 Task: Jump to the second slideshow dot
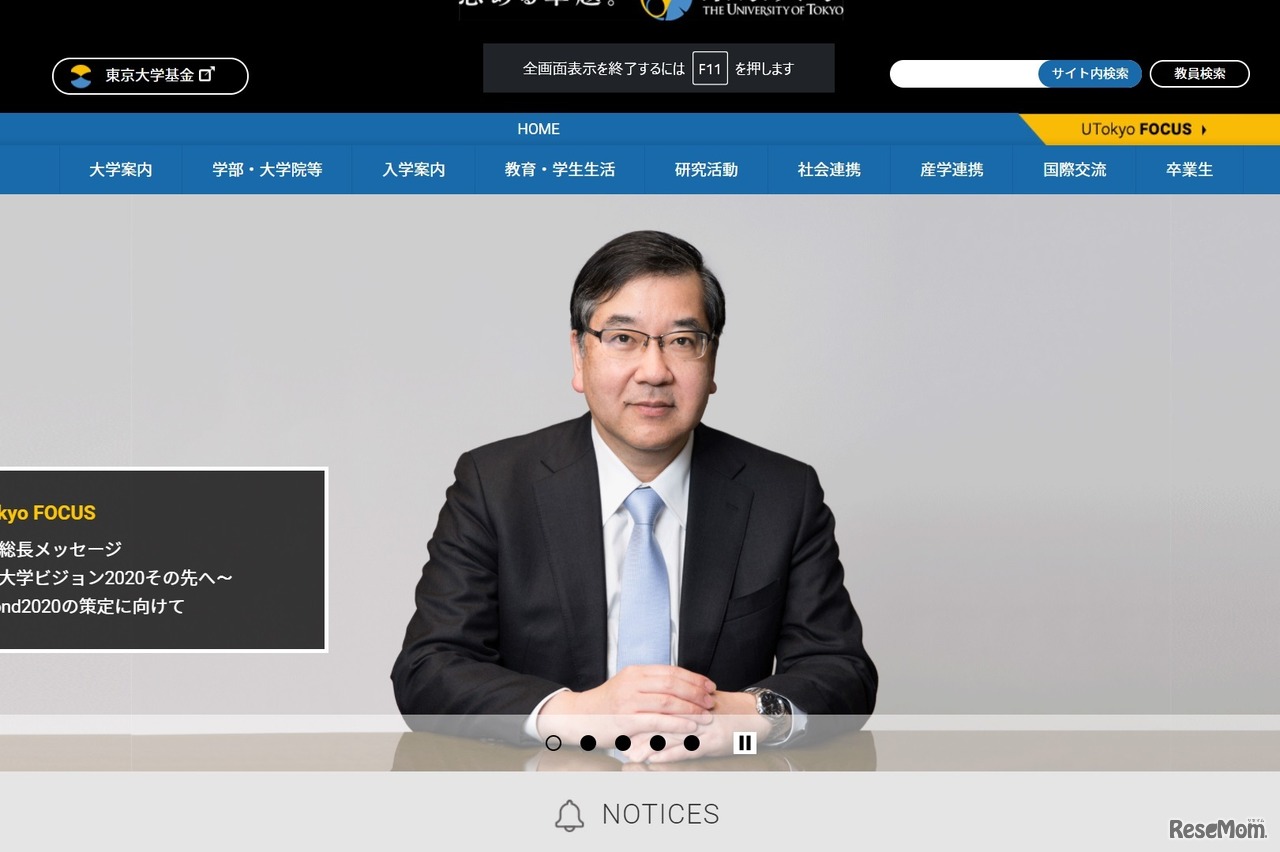[x=588, y=743]
